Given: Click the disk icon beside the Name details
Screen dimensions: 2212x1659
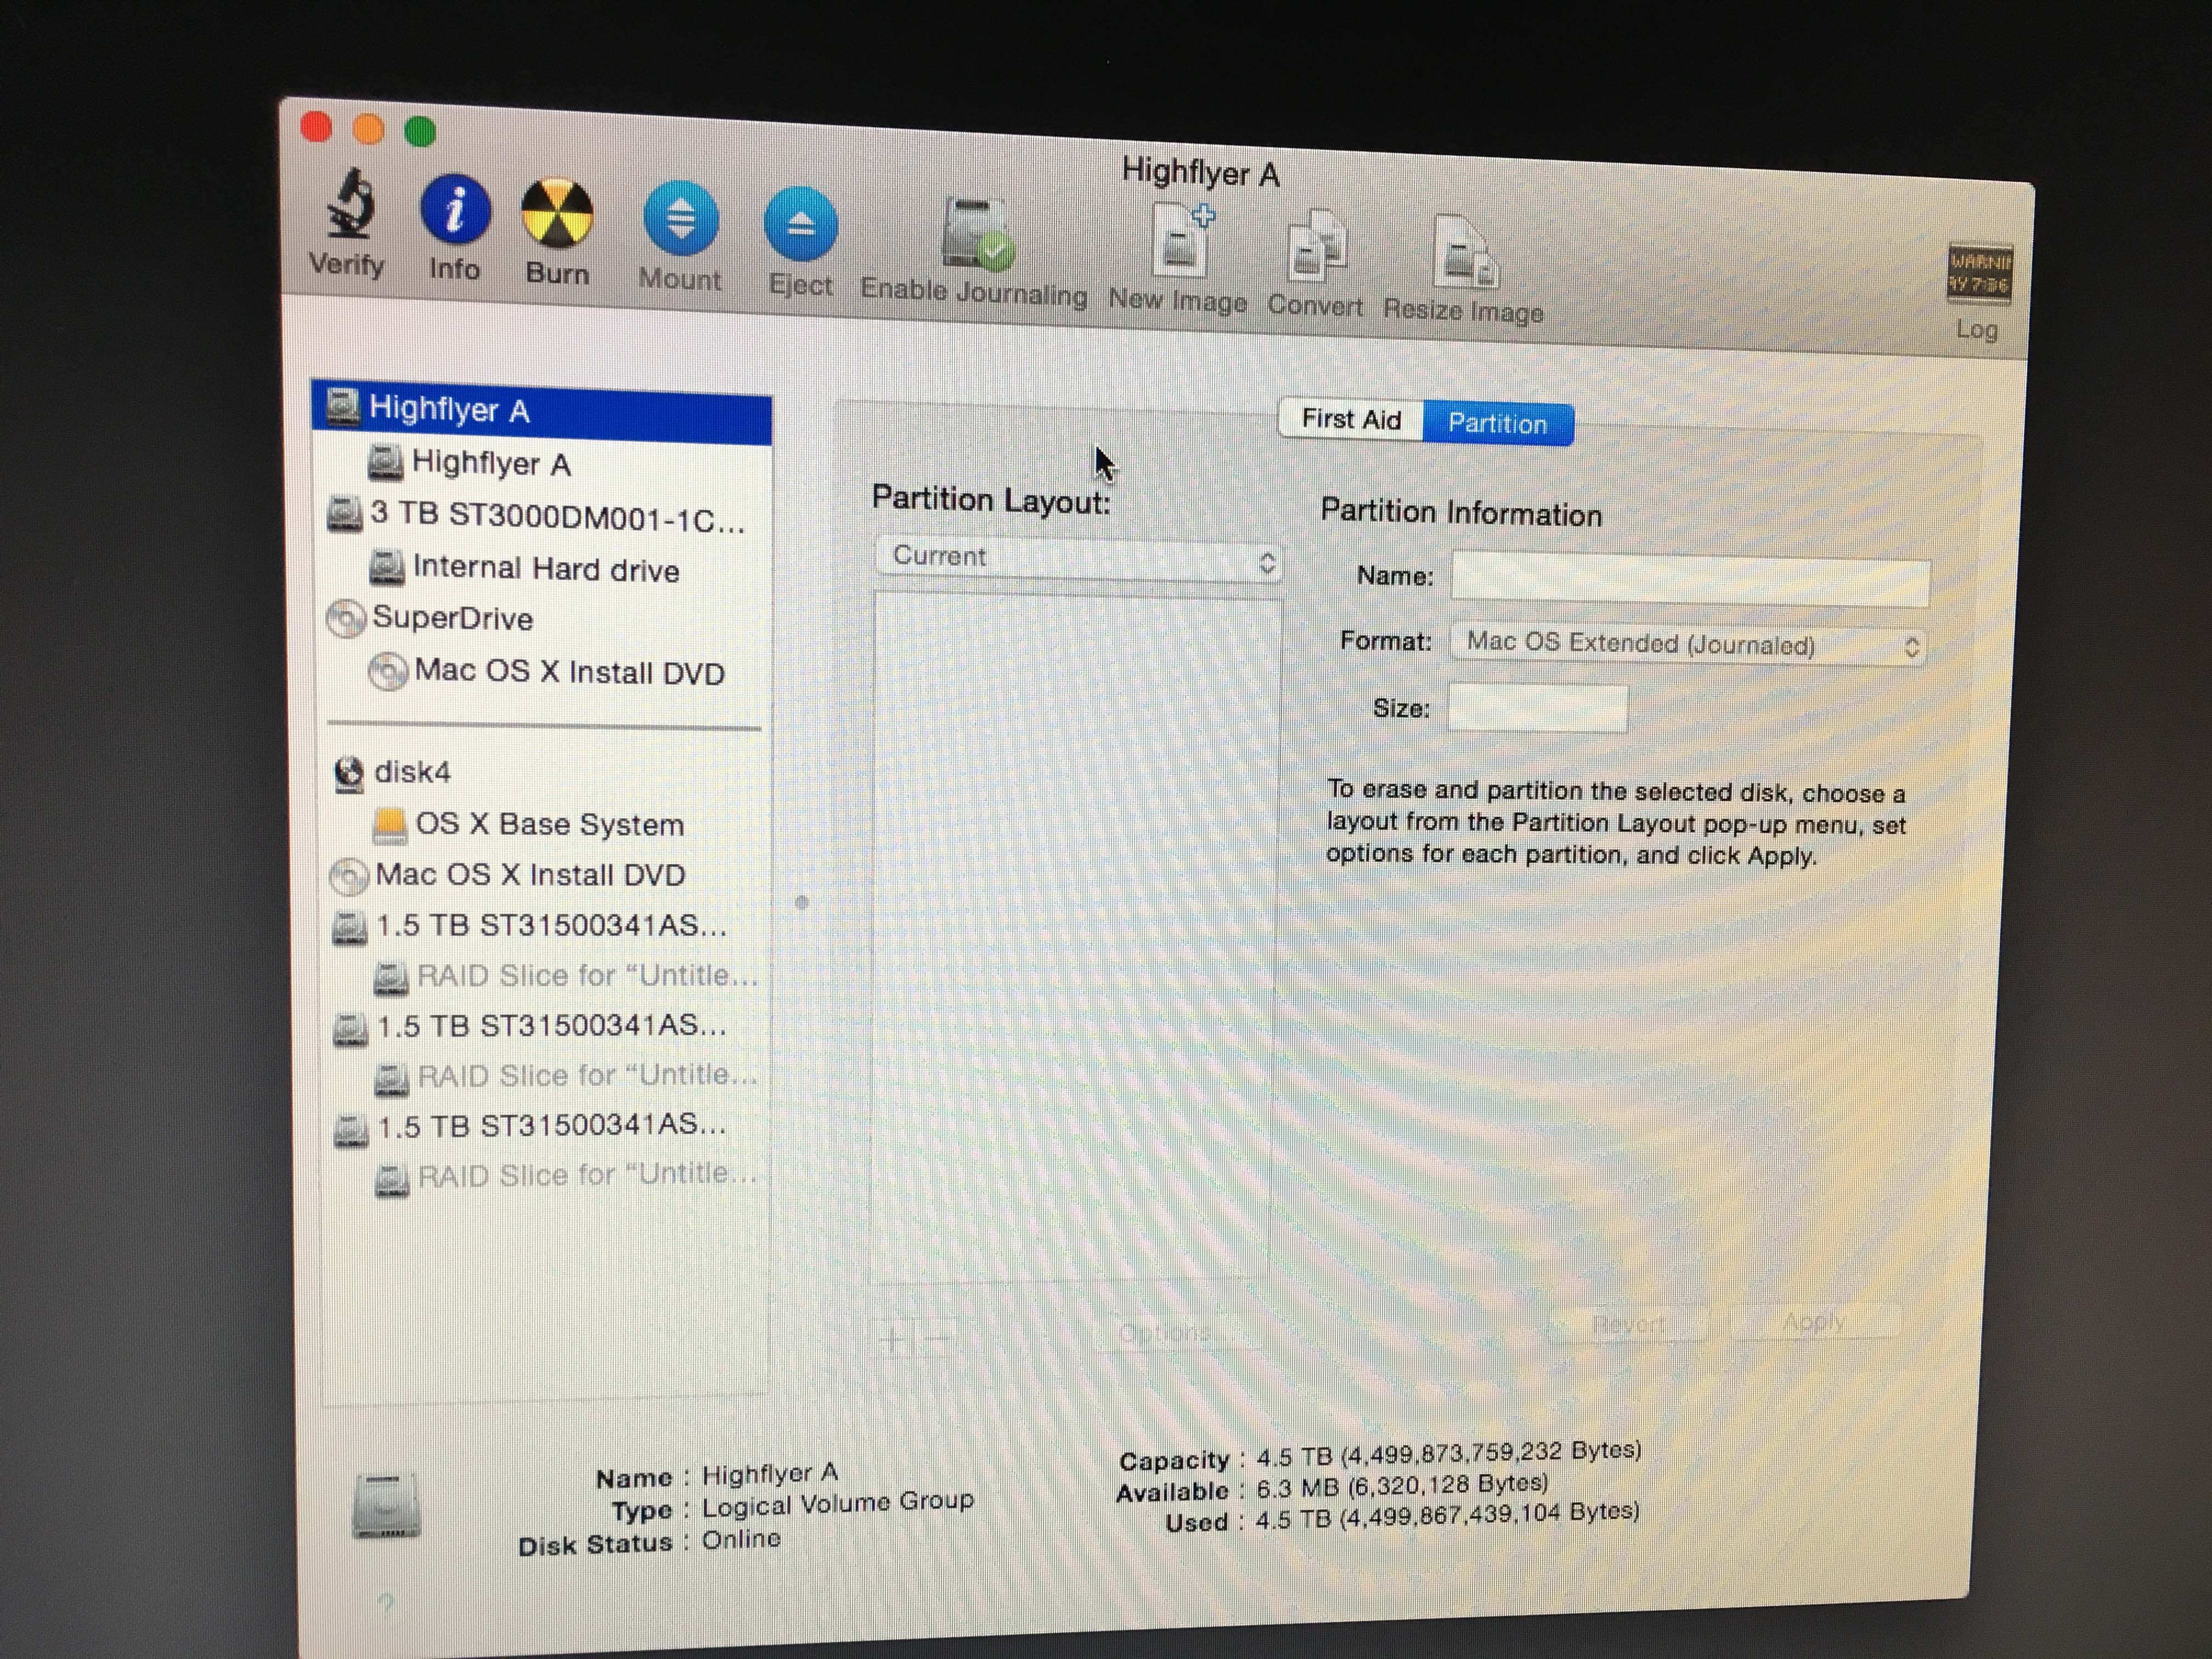Looking at the screenshot, I should (386, 1504).
